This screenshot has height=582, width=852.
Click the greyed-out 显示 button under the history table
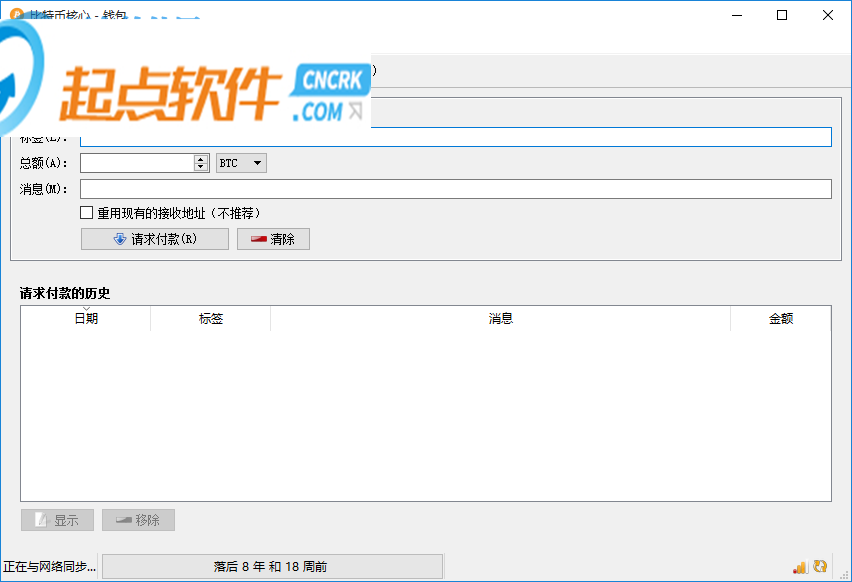57,520
